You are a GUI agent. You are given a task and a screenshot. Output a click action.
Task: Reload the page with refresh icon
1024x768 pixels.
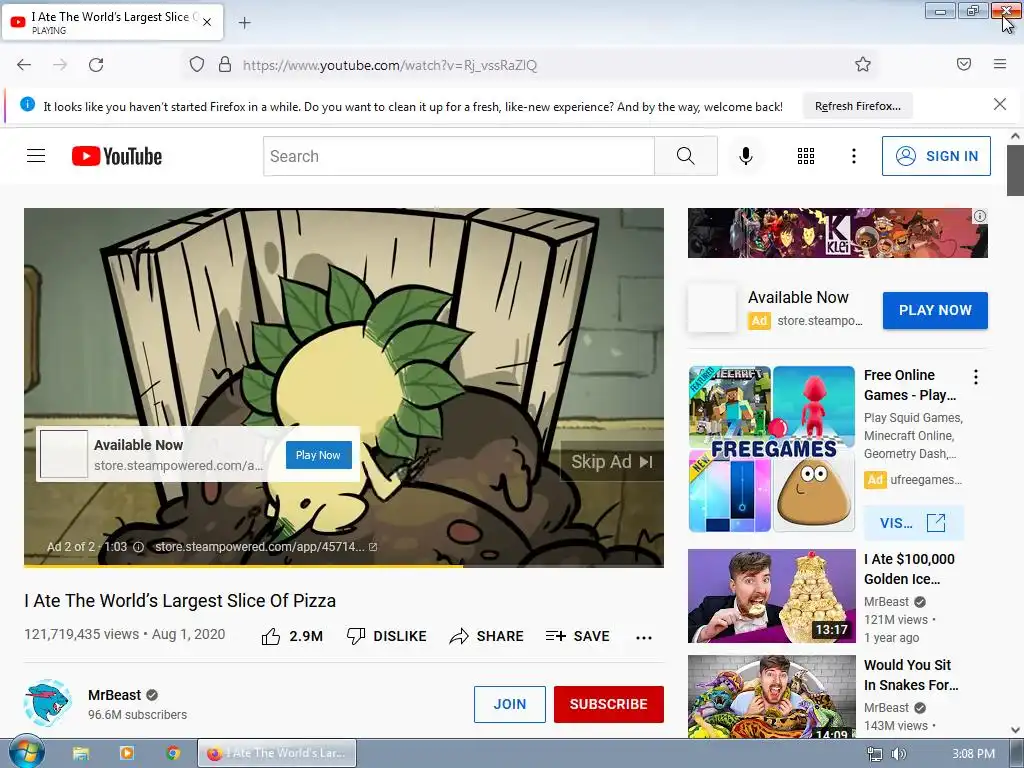tap(96, 65)
